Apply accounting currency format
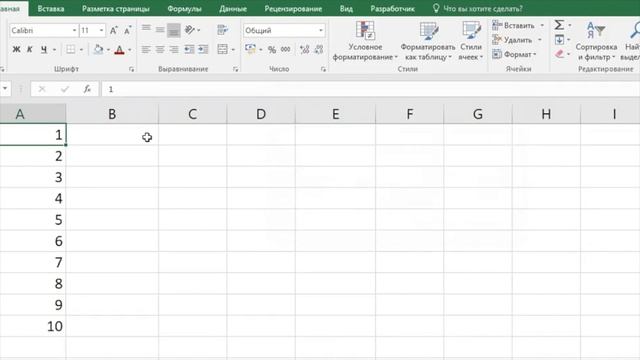 coord(250,49)
